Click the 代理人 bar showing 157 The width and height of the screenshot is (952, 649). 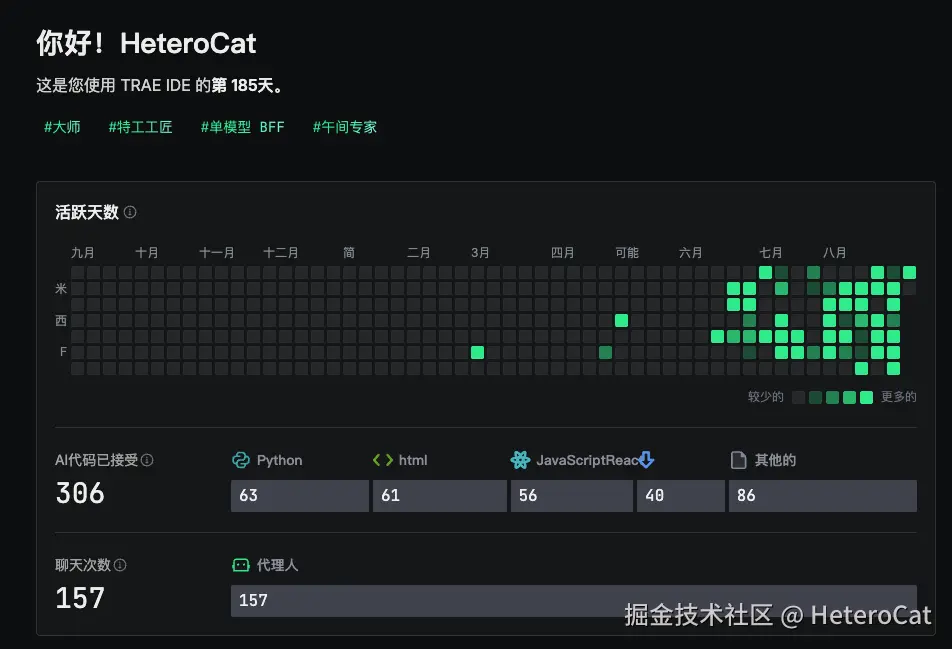574,601
